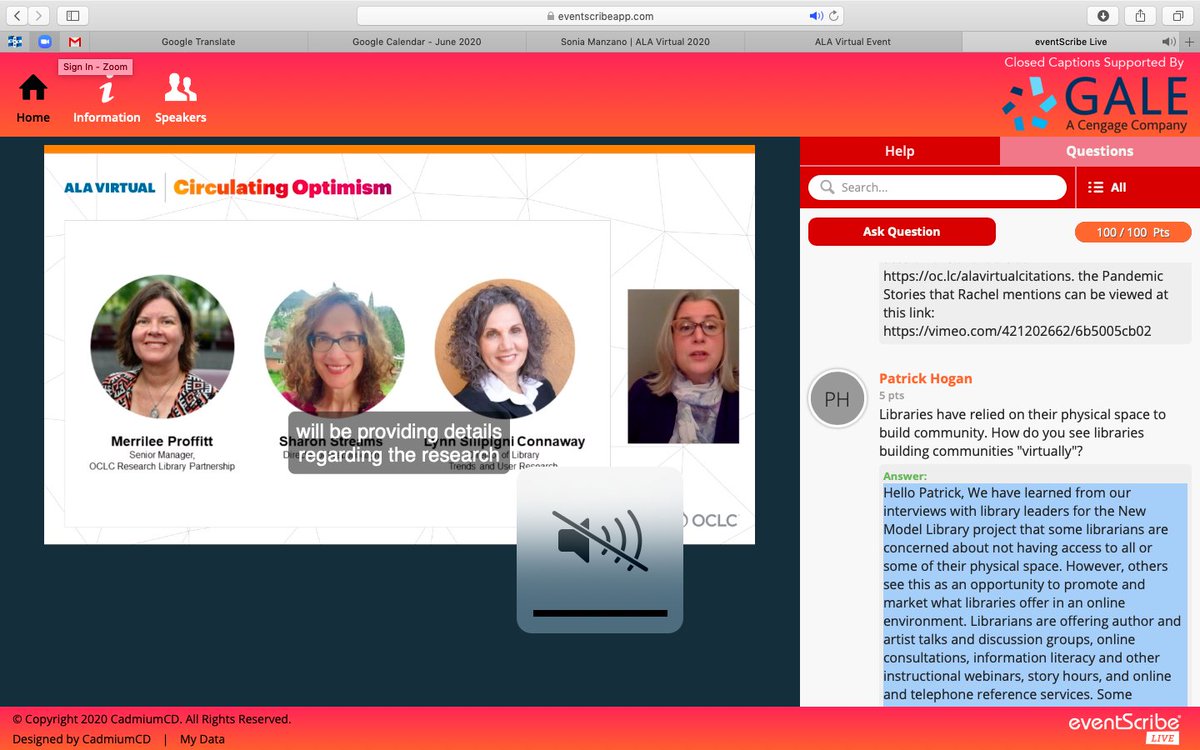The height and width of the screenshot is (750, 1200).
Task: Open the Gmail pinned tab
Action: (75, 42)
